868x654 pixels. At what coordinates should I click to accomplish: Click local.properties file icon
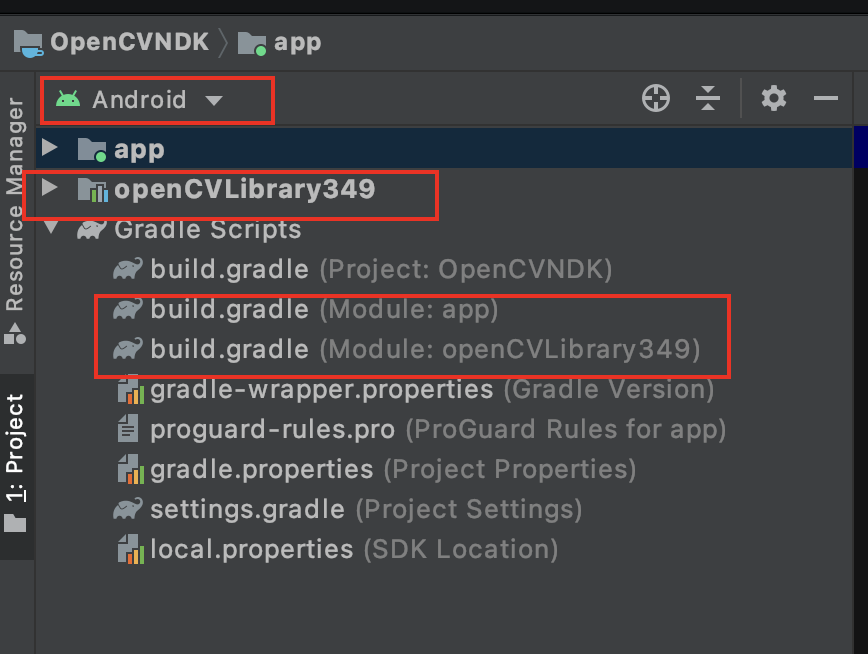click(x=131, y=549)
